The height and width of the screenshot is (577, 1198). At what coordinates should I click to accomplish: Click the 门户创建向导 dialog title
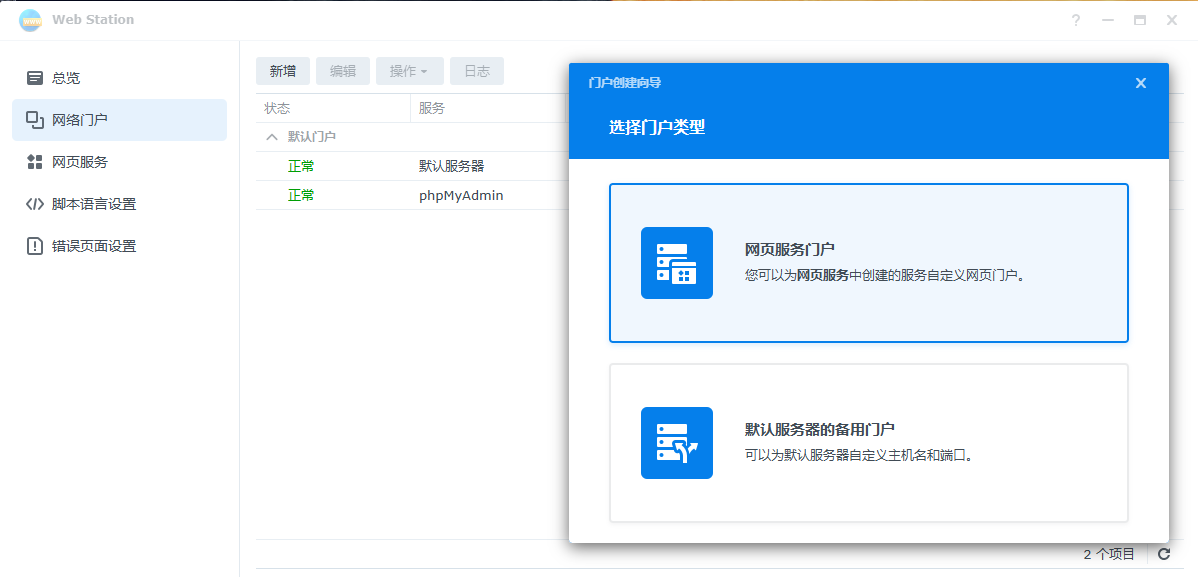tap(624, 83)
